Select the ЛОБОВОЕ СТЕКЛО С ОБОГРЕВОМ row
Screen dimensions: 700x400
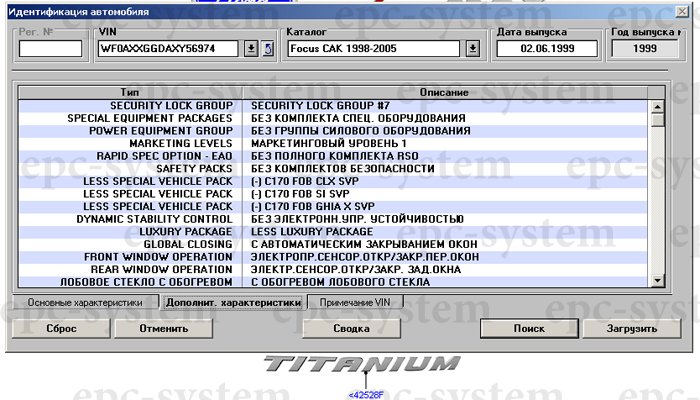point(333,282)
